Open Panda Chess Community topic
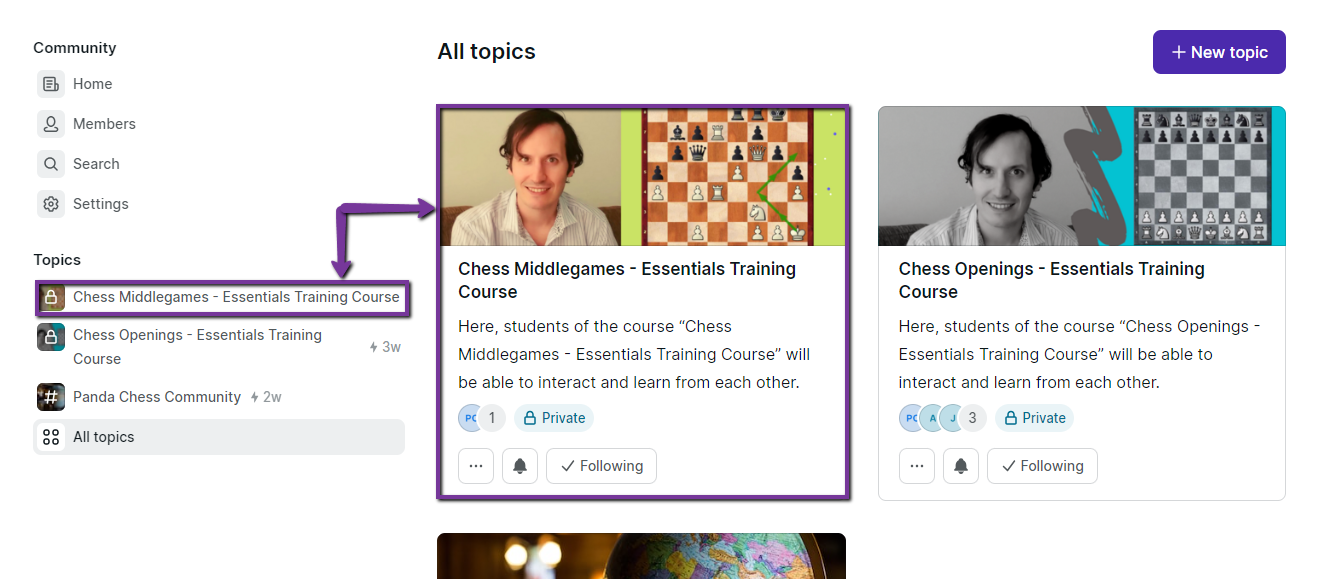The image size is (1332, 579). [157, 397]
